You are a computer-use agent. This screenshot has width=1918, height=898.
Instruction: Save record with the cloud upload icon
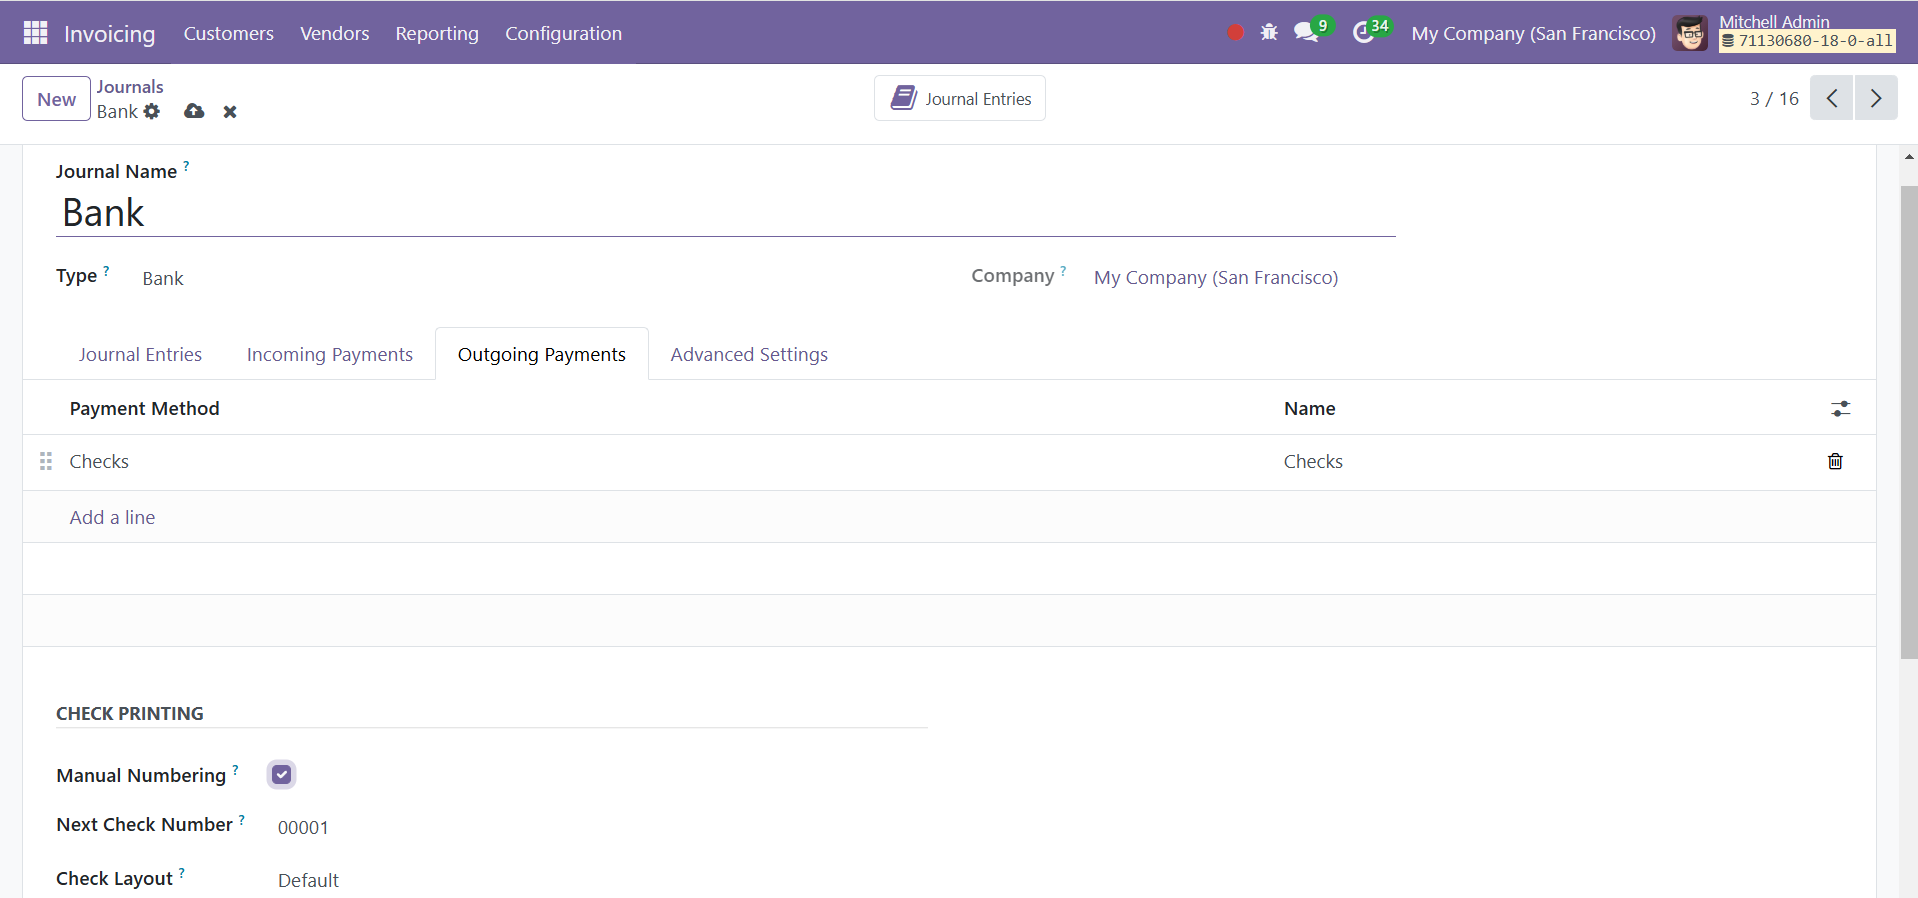[194, 111]
